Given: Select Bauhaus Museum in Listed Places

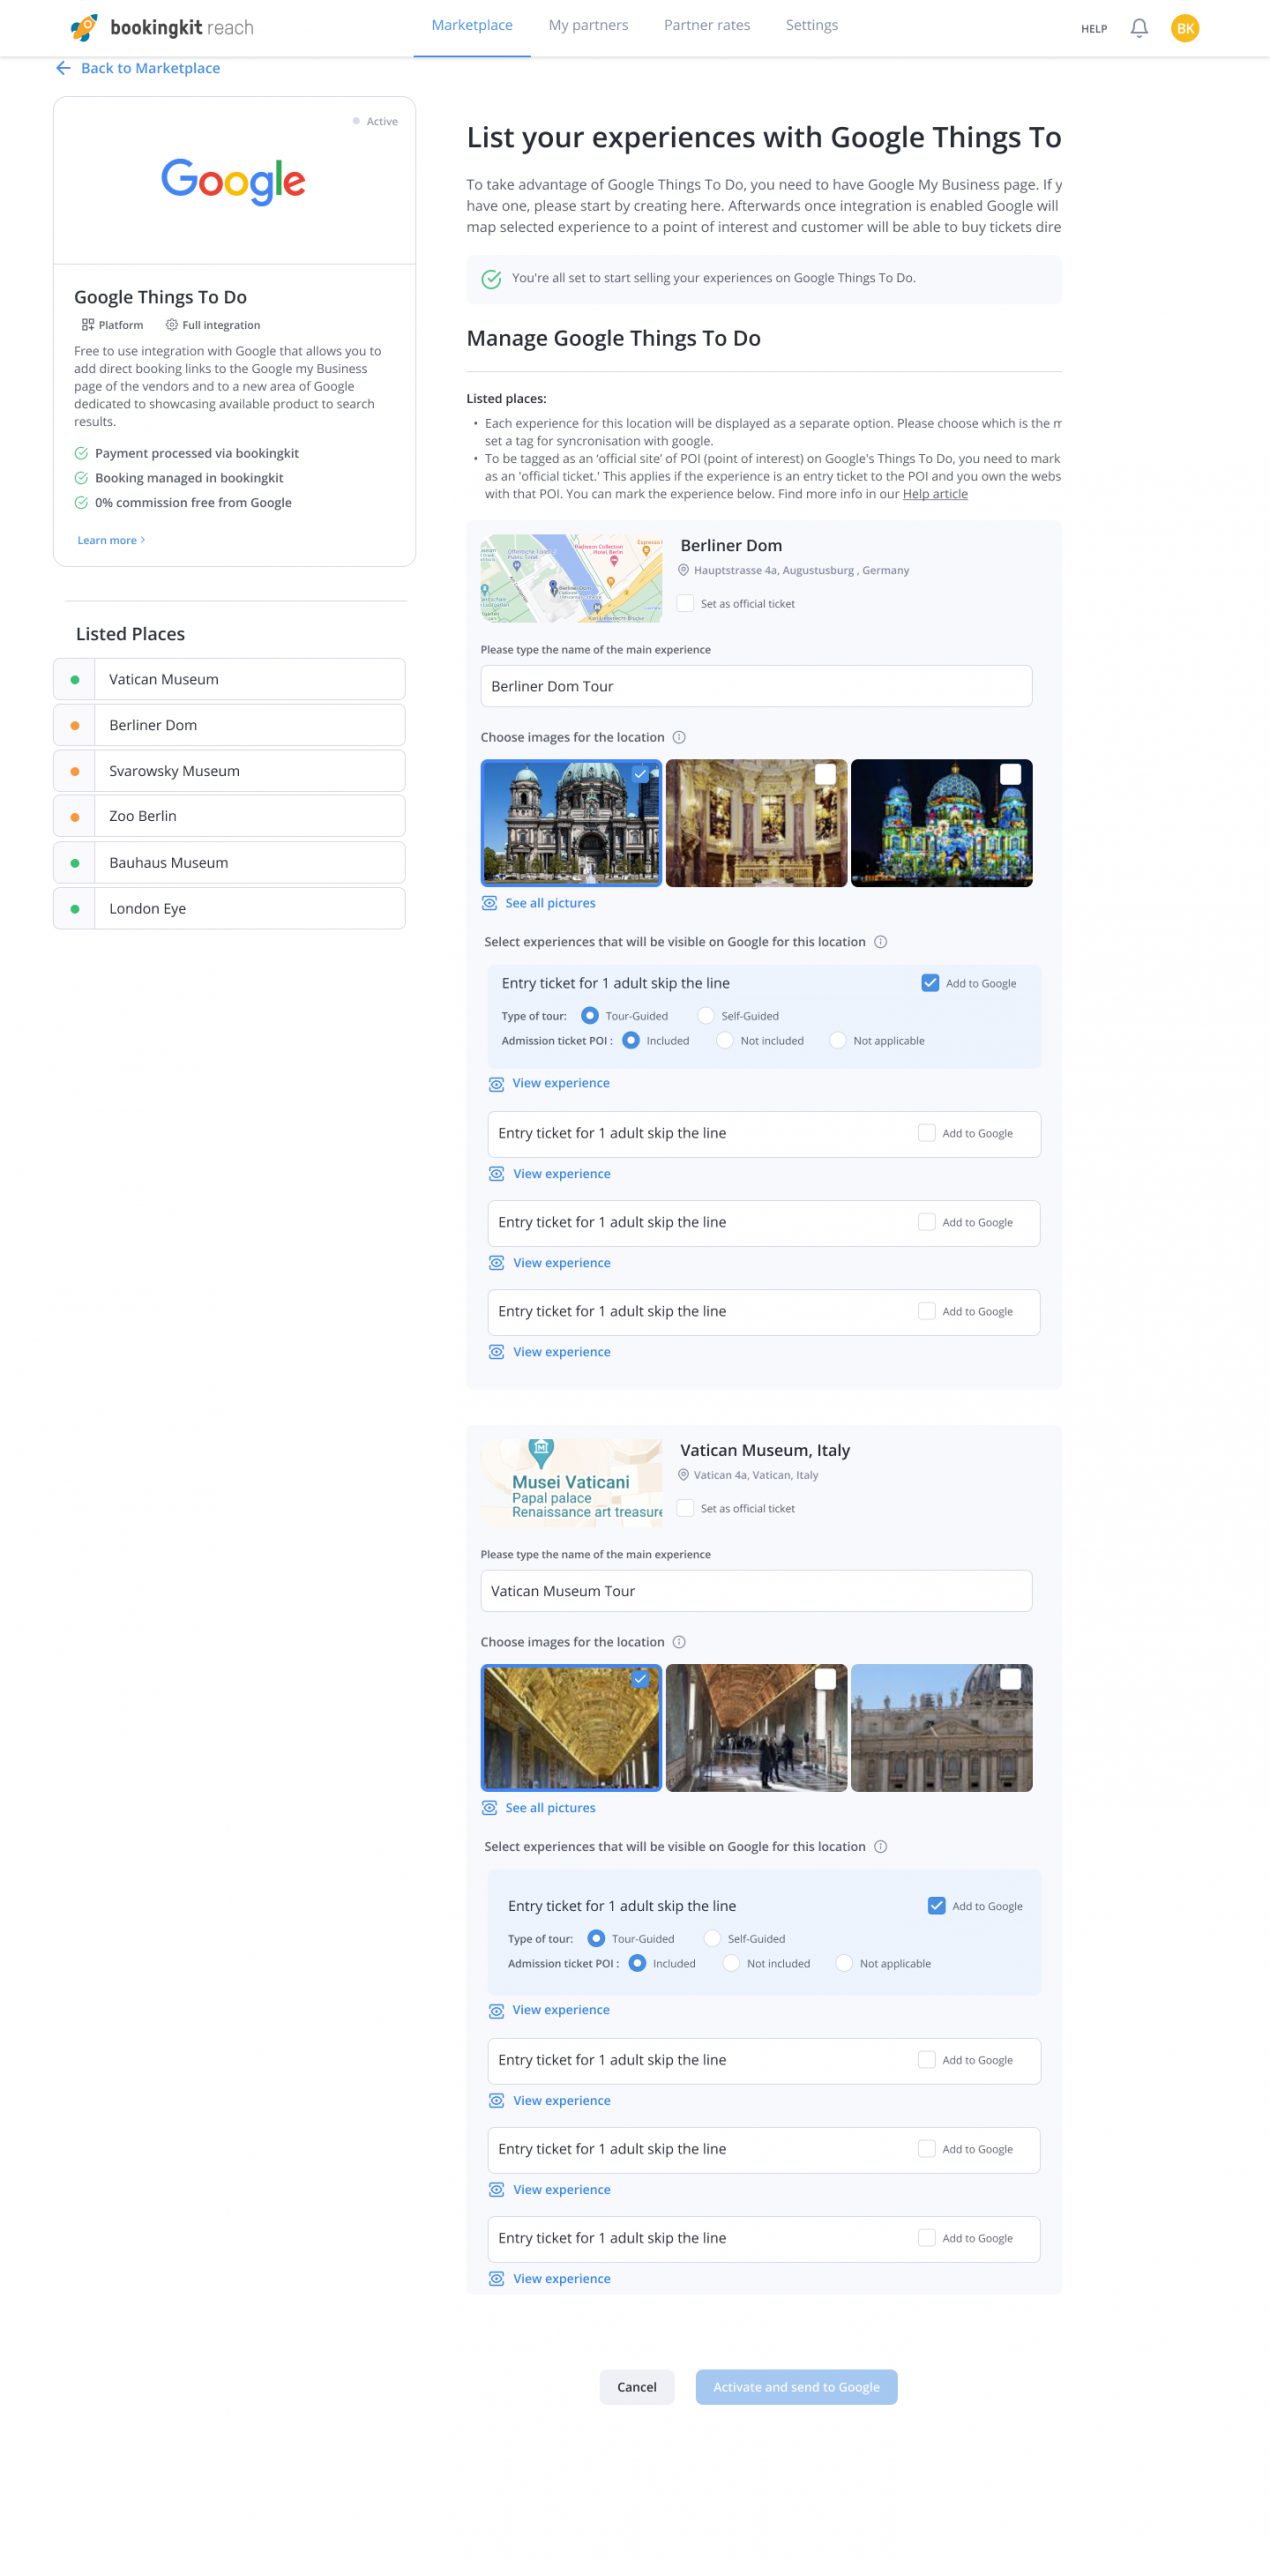Looking at the screenshot, I should pyautogui.click(x=229, y=863).
